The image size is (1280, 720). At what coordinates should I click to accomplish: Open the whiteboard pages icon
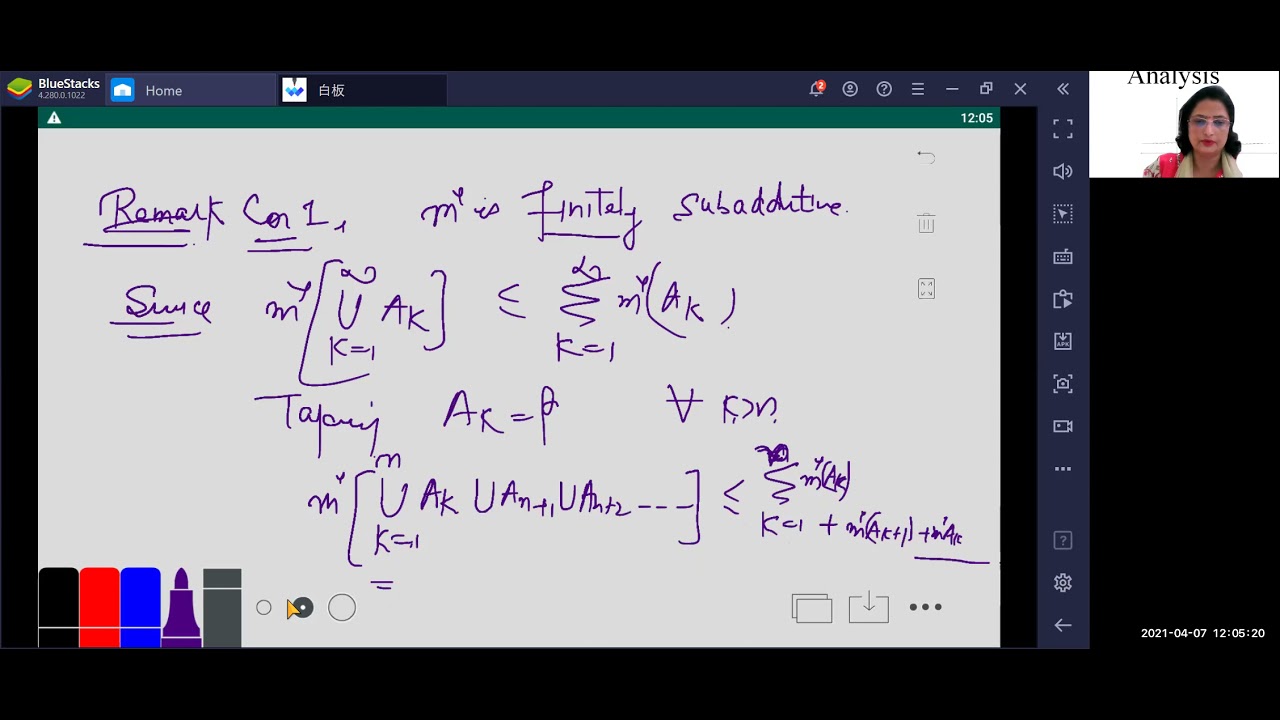click(812, 608)
